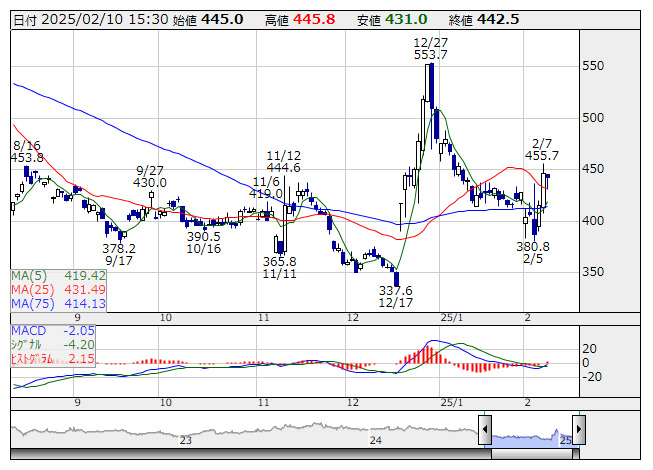Click the 2/5 380.8 low label
The image size is (653, 470).
(533, 253)
